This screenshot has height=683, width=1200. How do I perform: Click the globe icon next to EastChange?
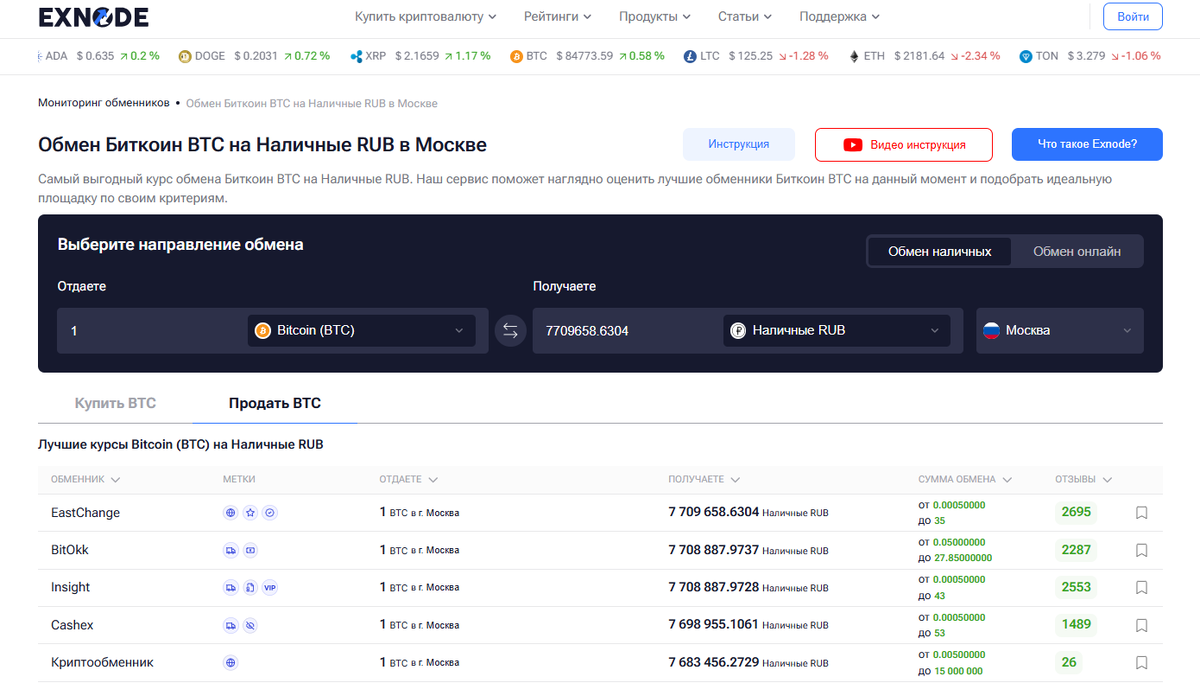click(x=231, y=512)
